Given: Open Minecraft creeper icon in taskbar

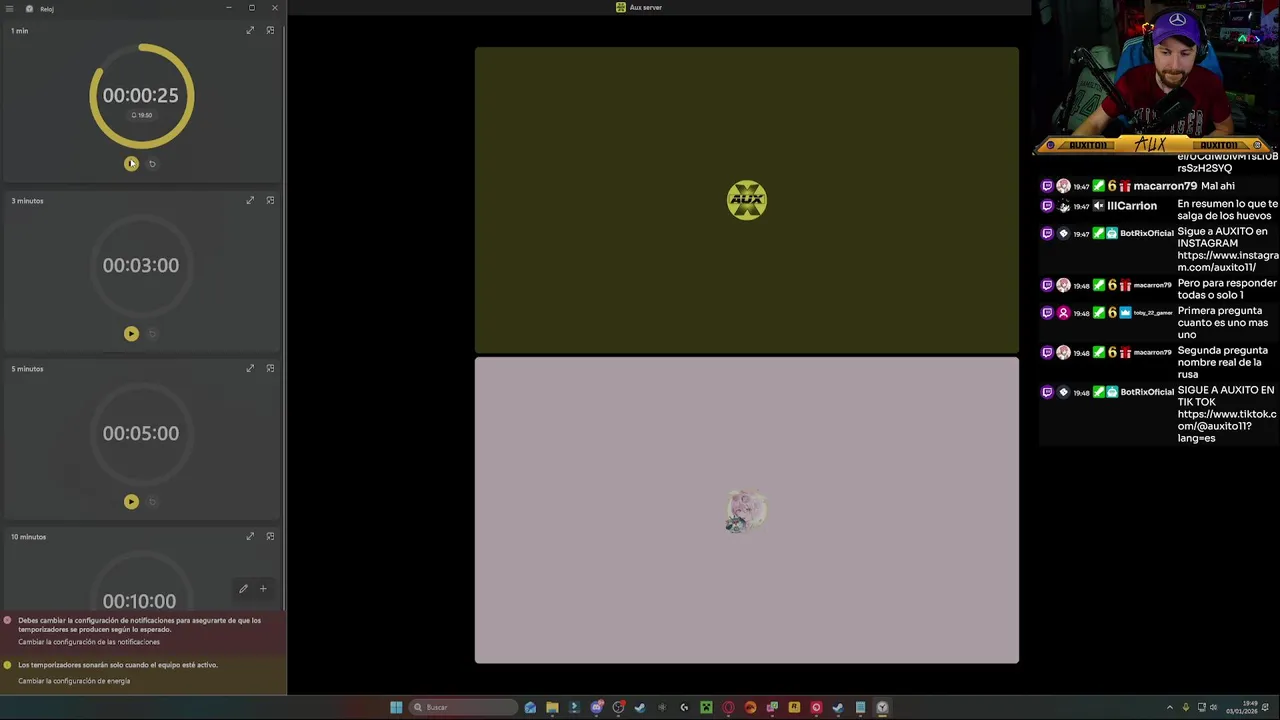Looking at the screenshot, I should 706,707.
